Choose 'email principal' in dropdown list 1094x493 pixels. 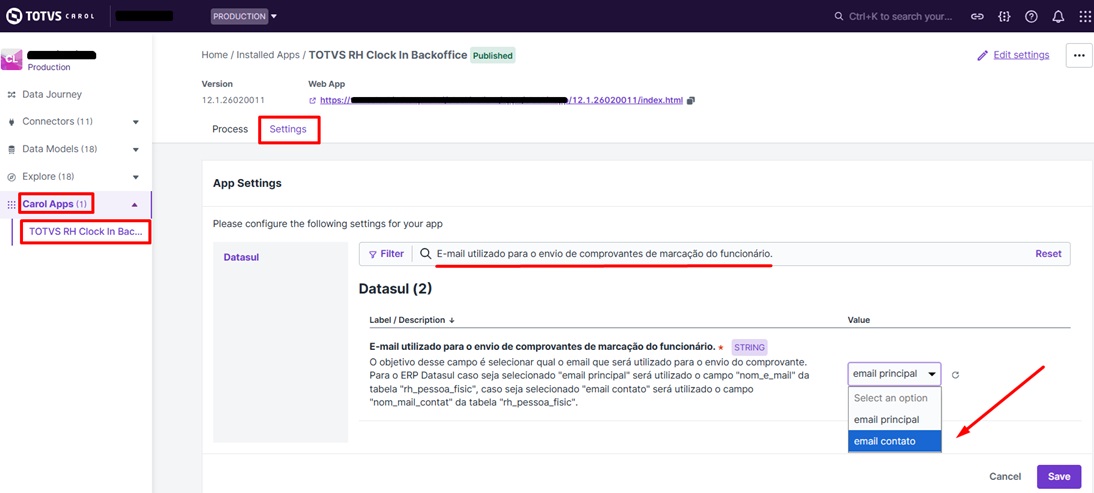tap(894, 420)
